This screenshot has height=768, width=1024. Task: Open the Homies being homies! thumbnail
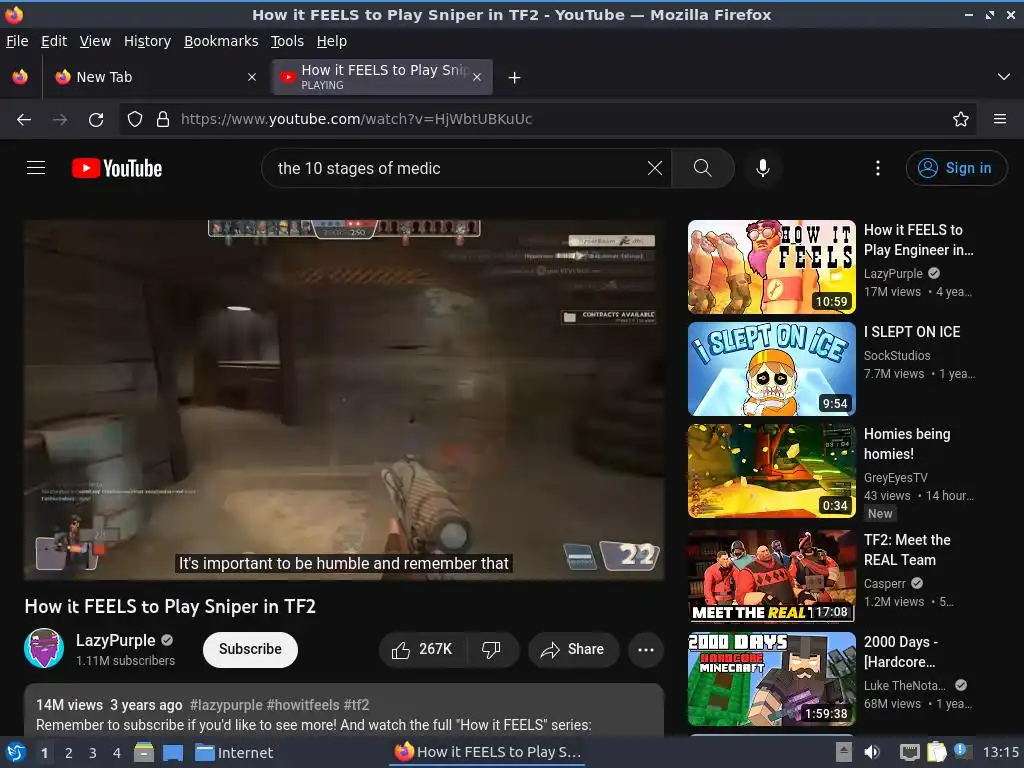click(x=771, y=471)
